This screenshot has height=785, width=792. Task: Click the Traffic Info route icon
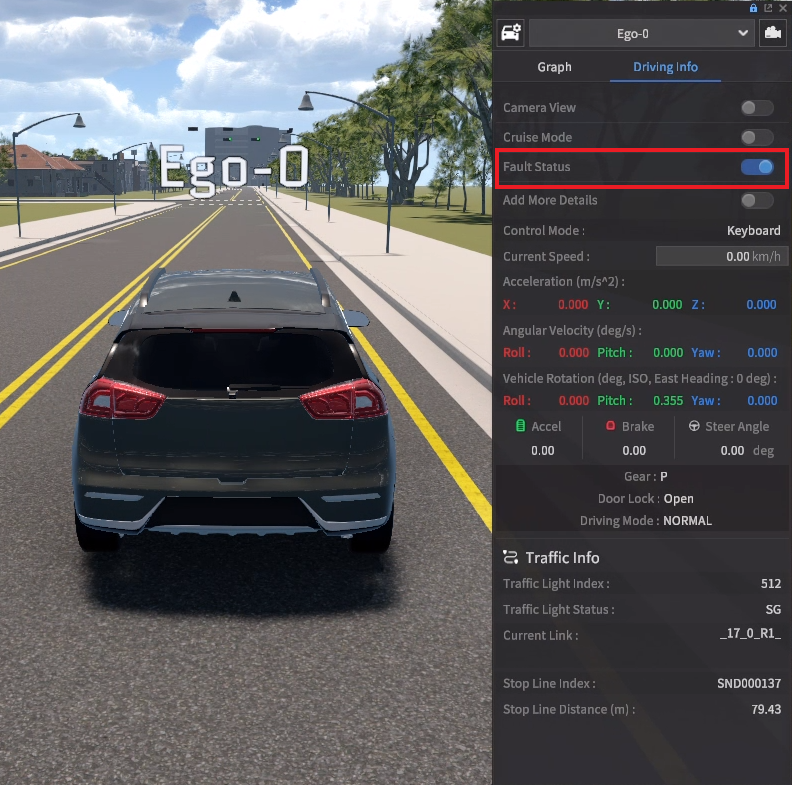coord(510,558)
